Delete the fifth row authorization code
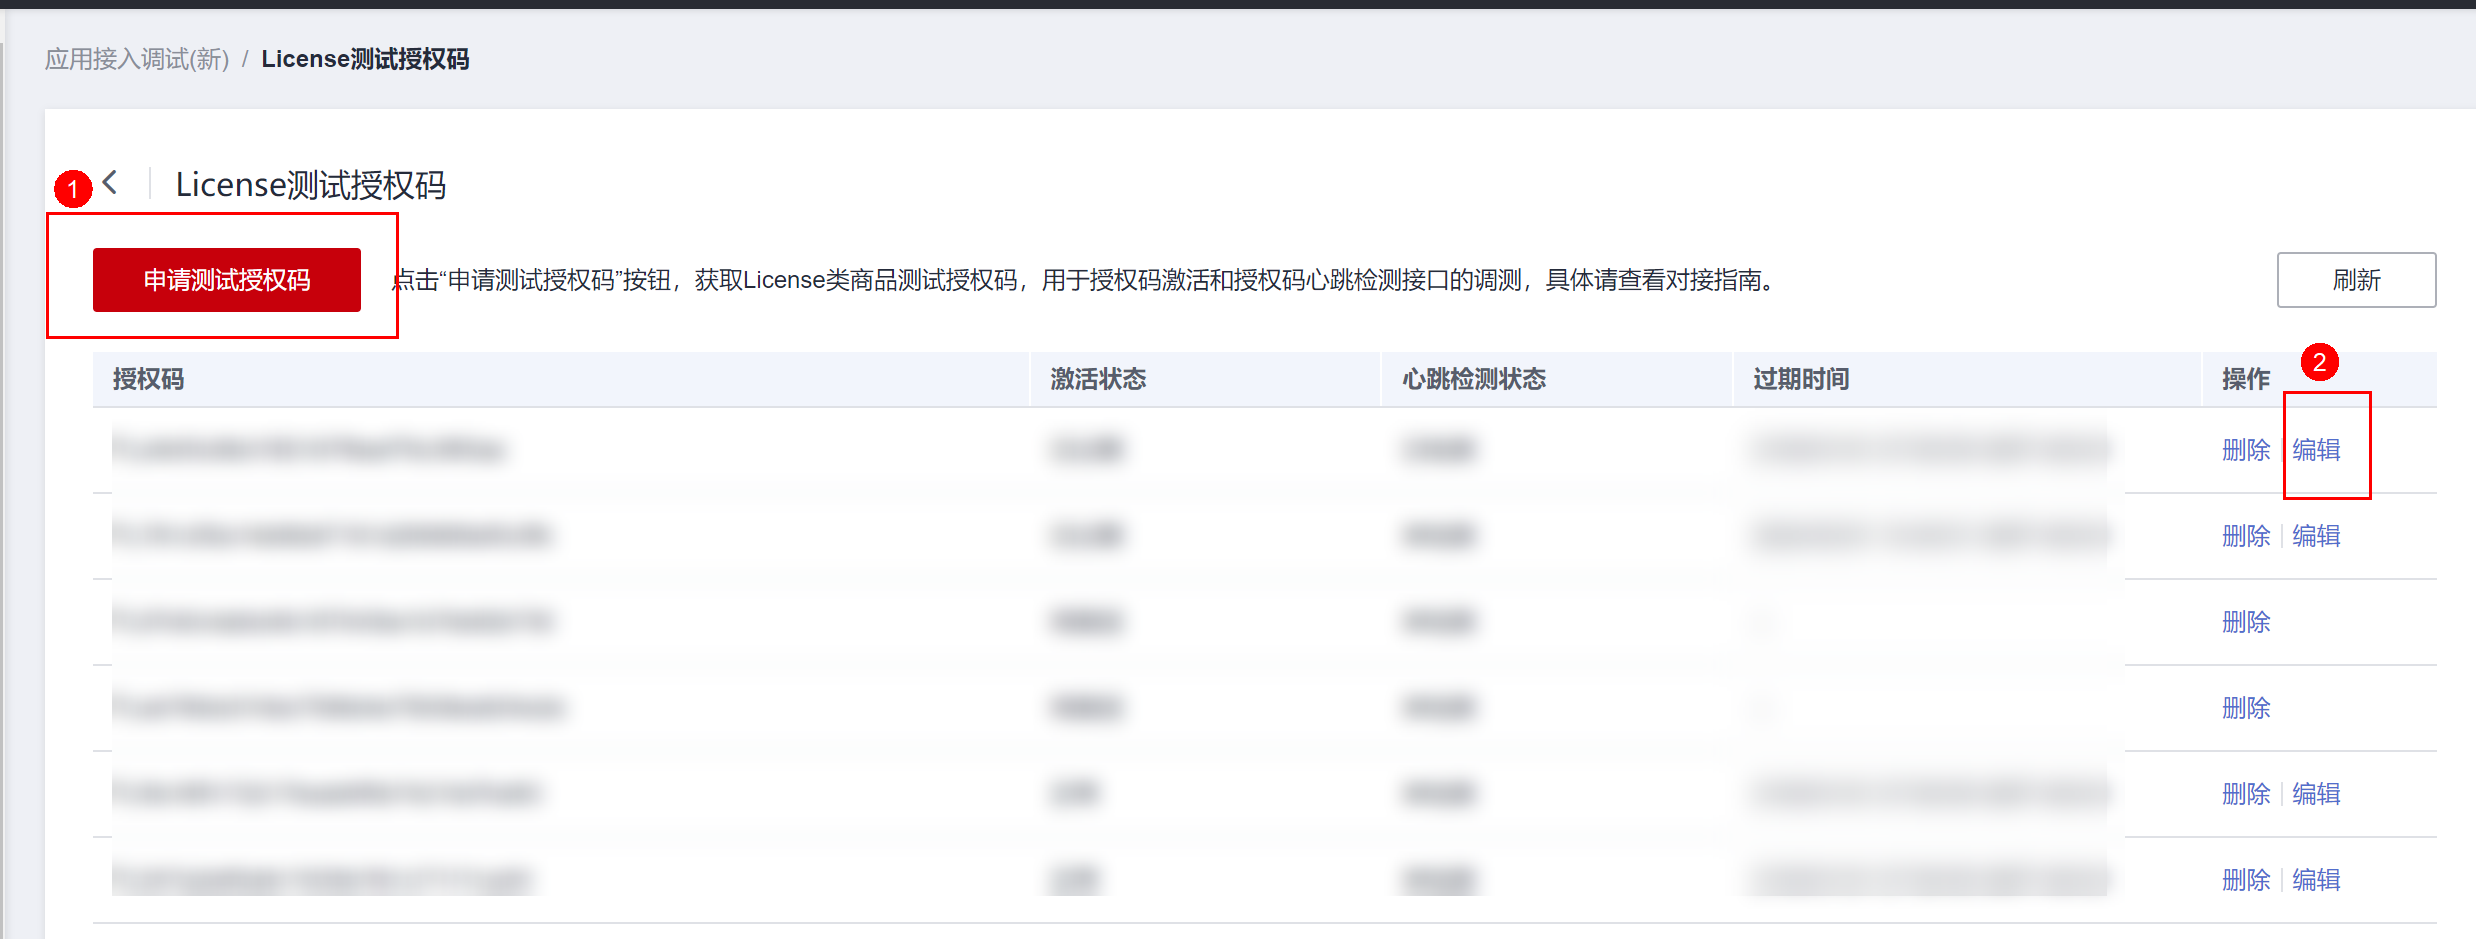 coord(2245,794)
